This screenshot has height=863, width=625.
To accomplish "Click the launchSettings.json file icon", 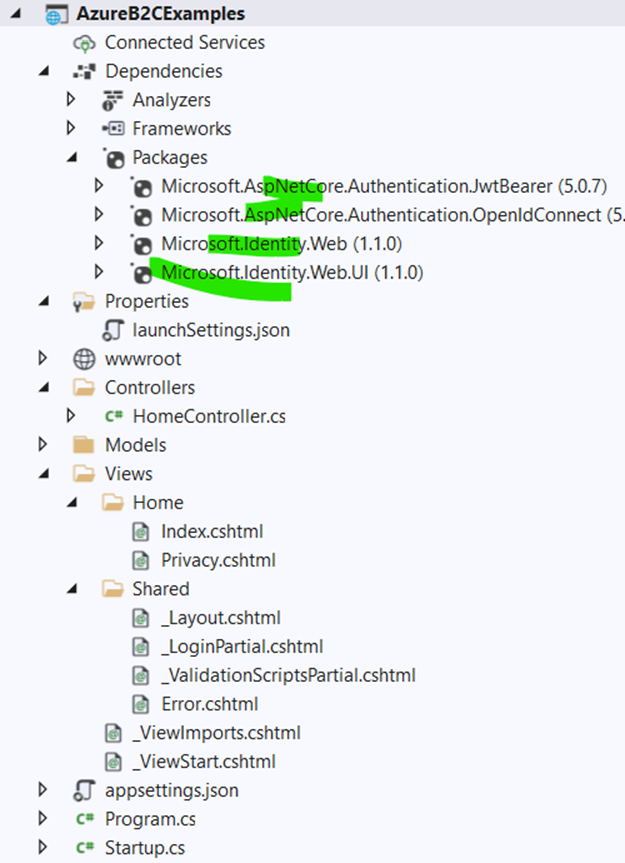I will (113, 331).
